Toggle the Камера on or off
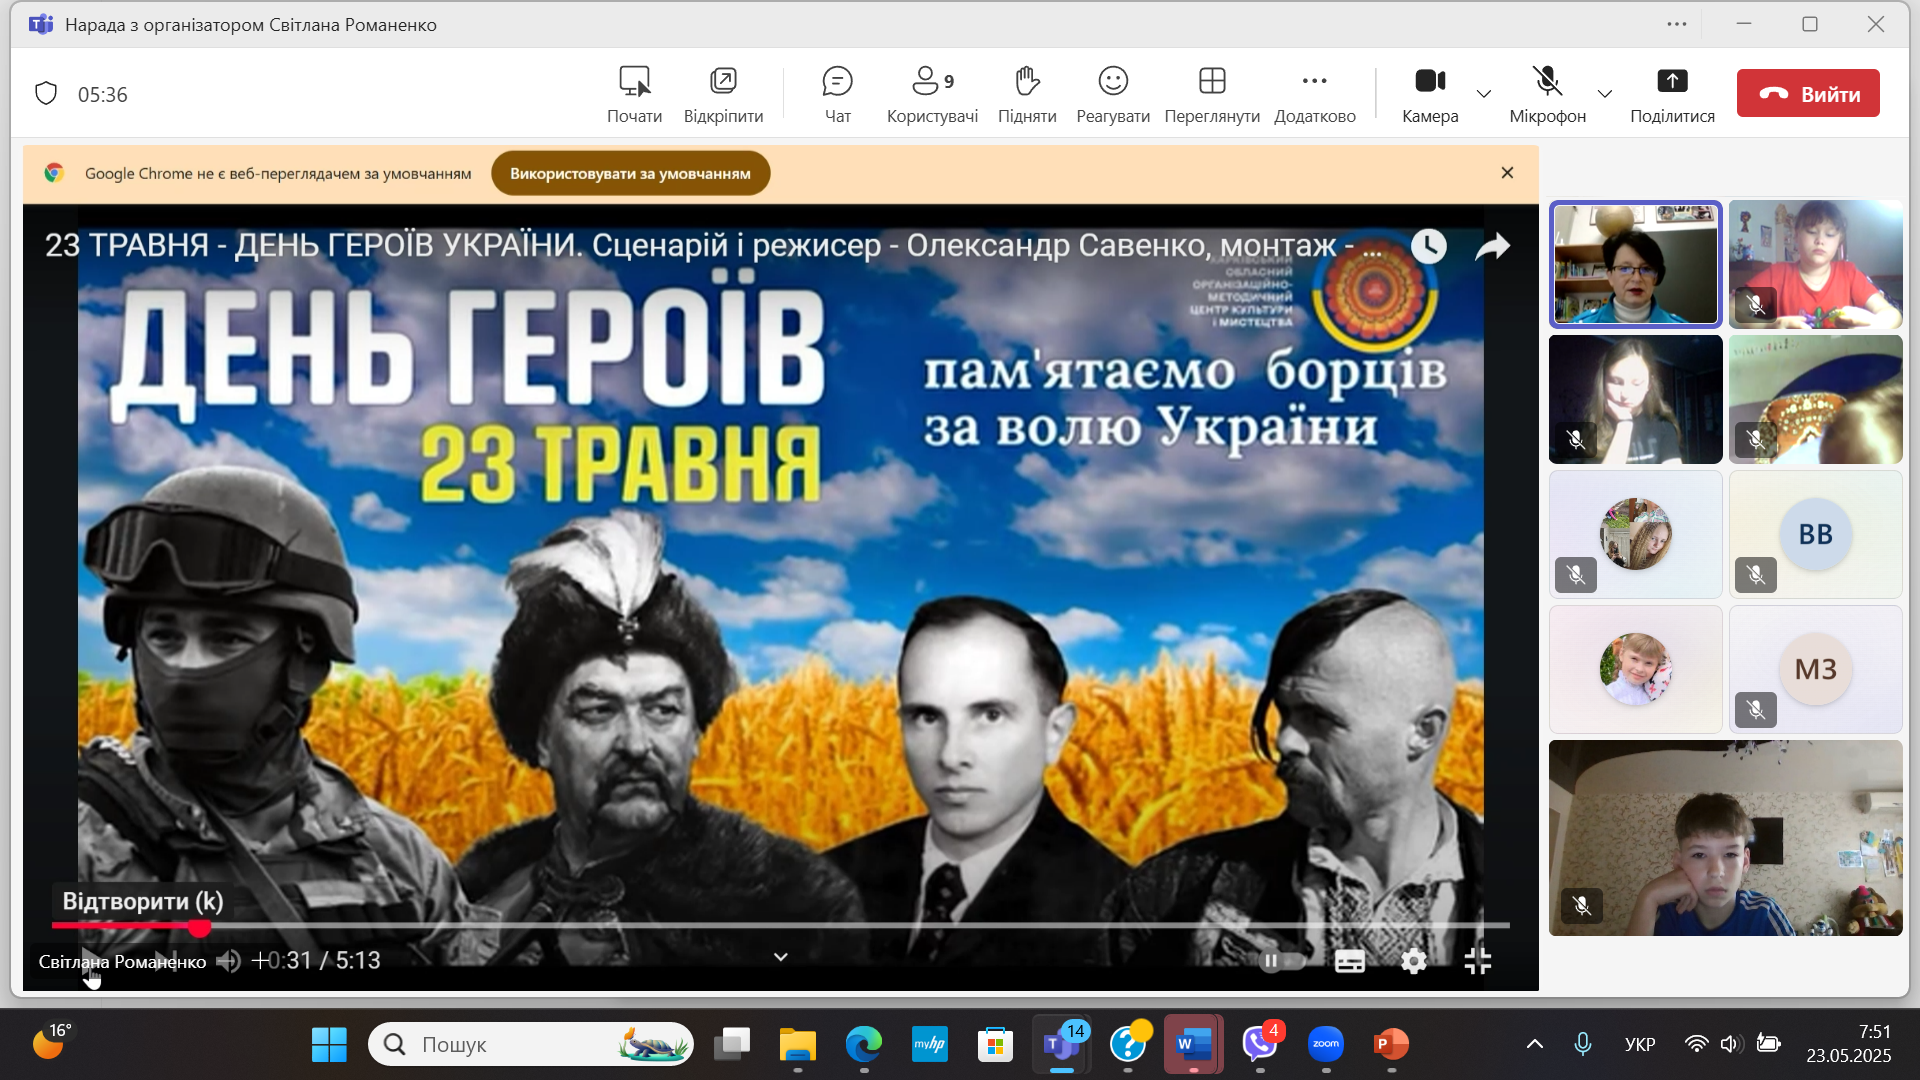Screen dimensions: 1920x1080 click(x=1430, y=94)
